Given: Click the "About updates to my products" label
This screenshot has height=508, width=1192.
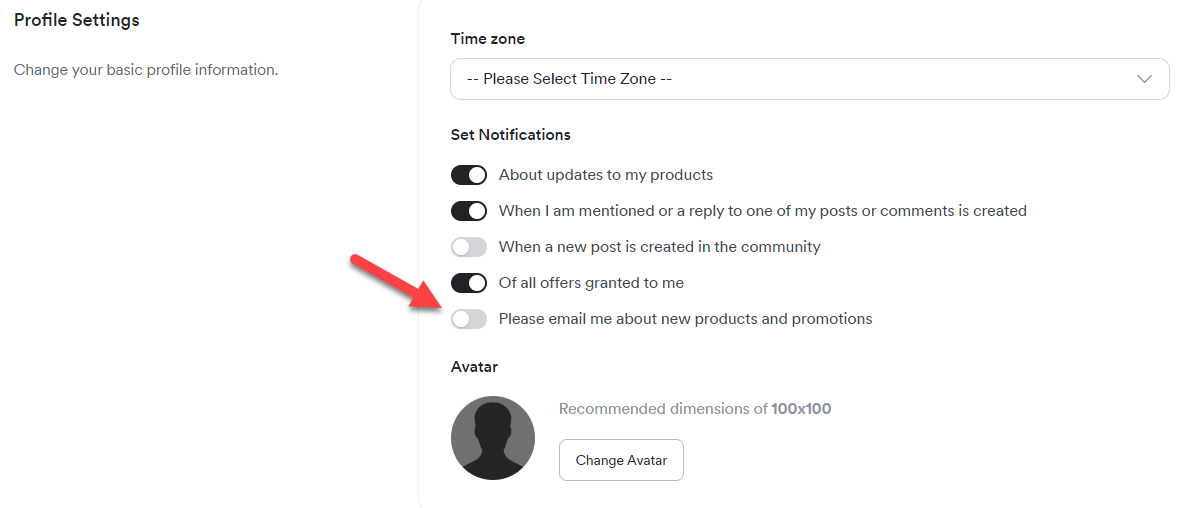Looking at the screenshot, I should pos(606,175).
